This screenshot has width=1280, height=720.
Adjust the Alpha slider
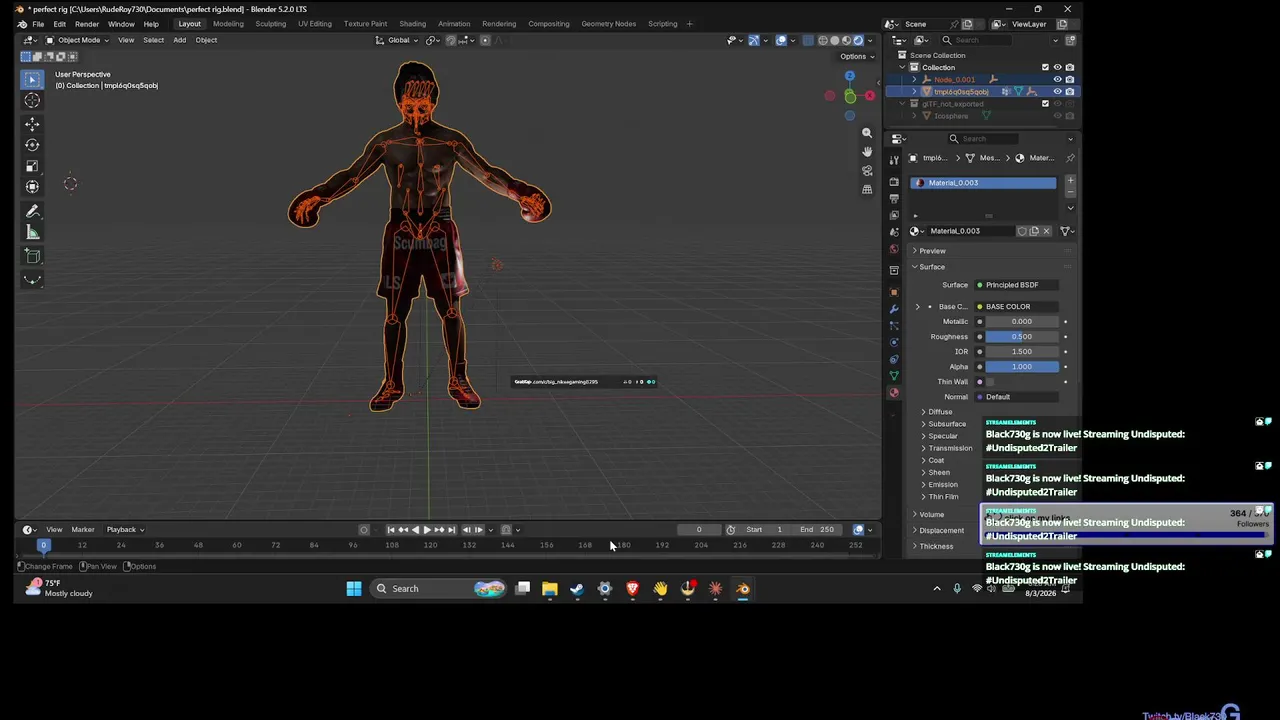coord(1022,367)
